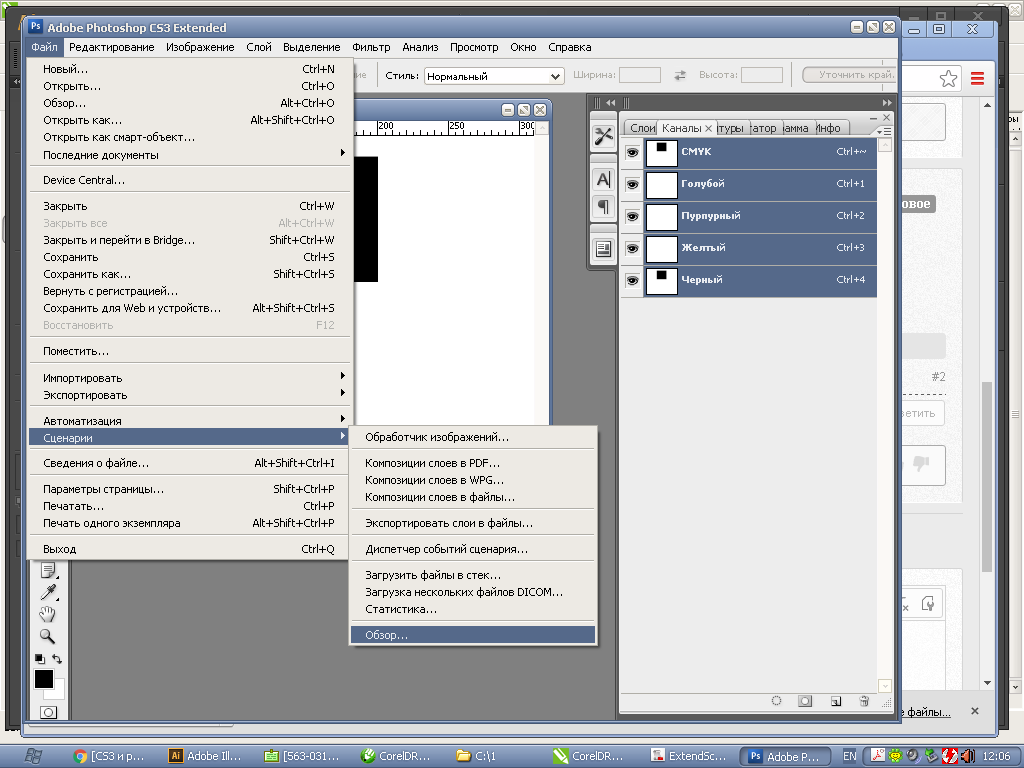
Task: Select the Notes tool in toolbox
Action: pos(48,570)
